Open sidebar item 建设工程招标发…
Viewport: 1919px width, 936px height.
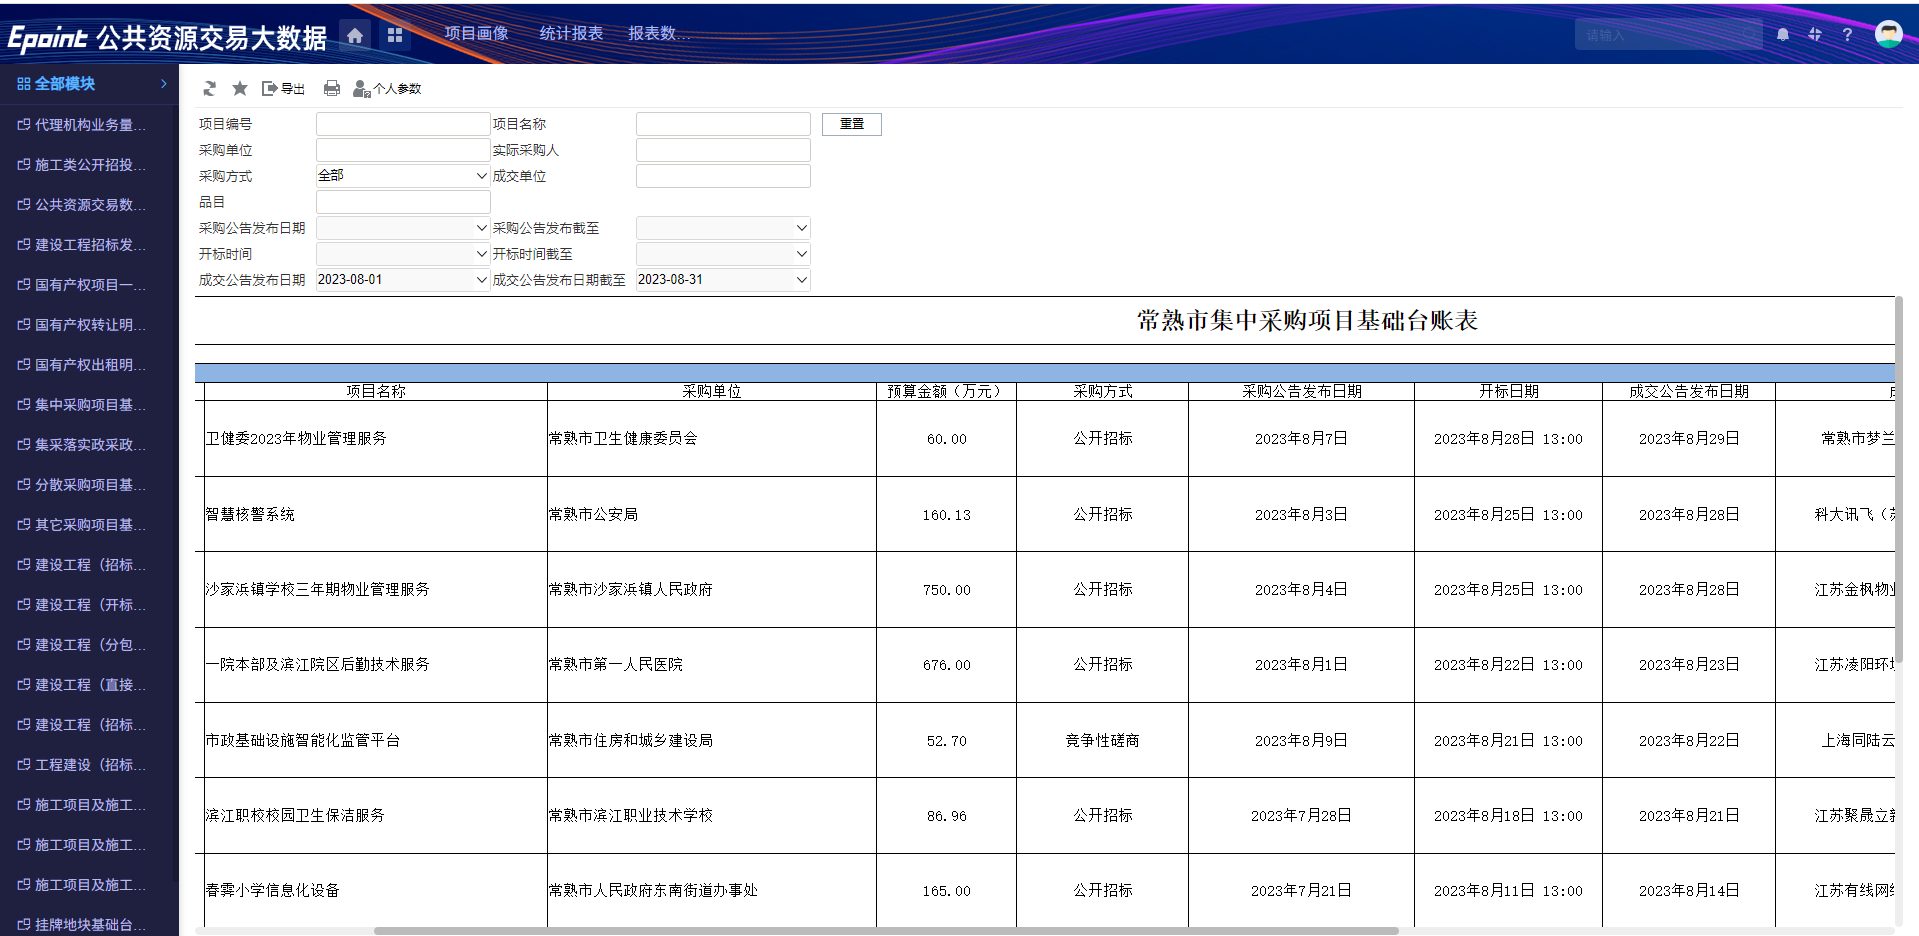89,245
